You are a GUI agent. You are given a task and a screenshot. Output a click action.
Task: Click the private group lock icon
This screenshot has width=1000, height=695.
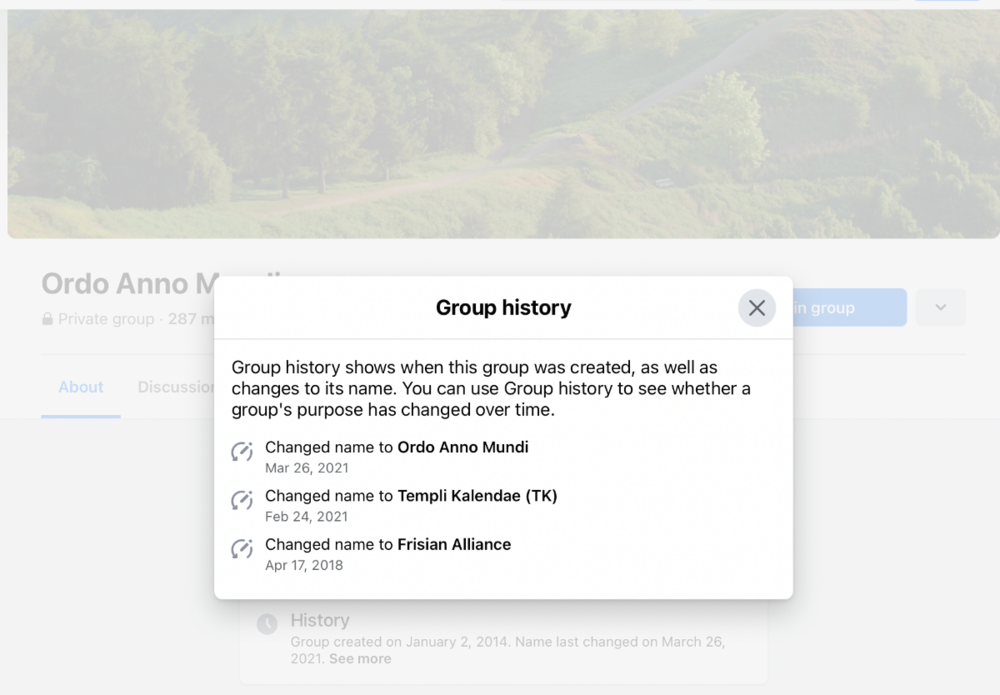point(47,319)
